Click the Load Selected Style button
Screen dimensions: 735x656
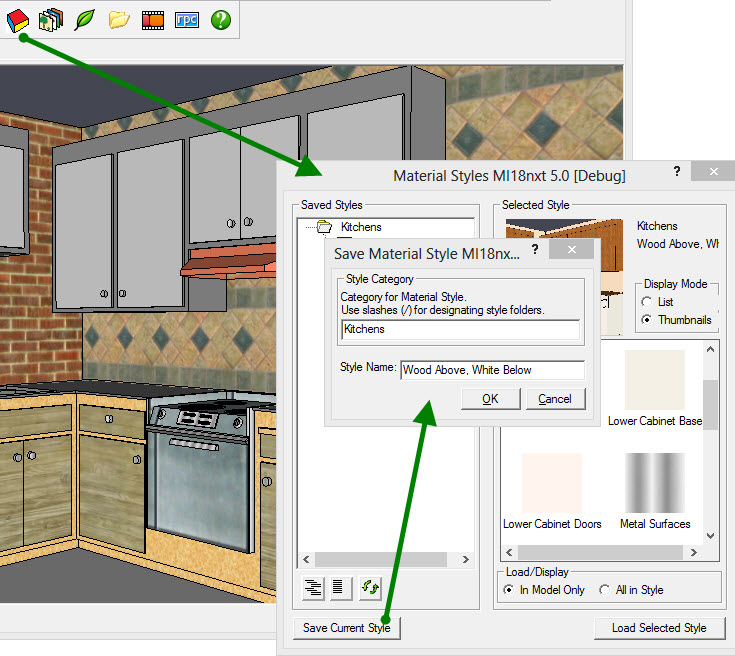pyautogui.click(x=658, y=628)
